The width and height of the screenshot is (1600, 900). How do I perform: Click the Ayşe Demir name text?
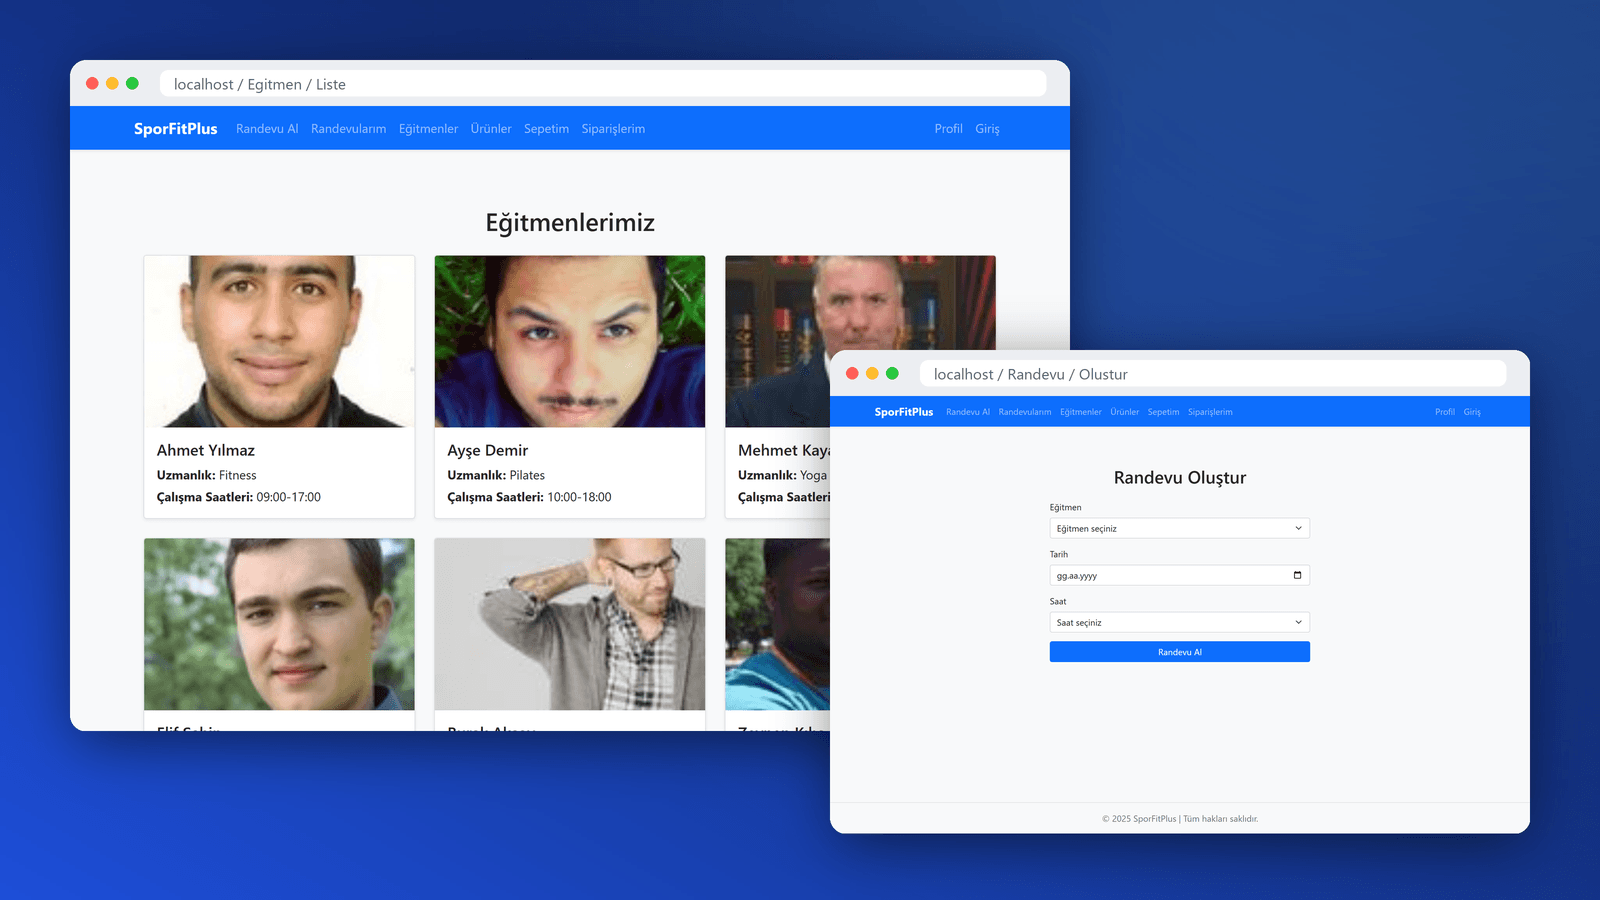(488, 450)
